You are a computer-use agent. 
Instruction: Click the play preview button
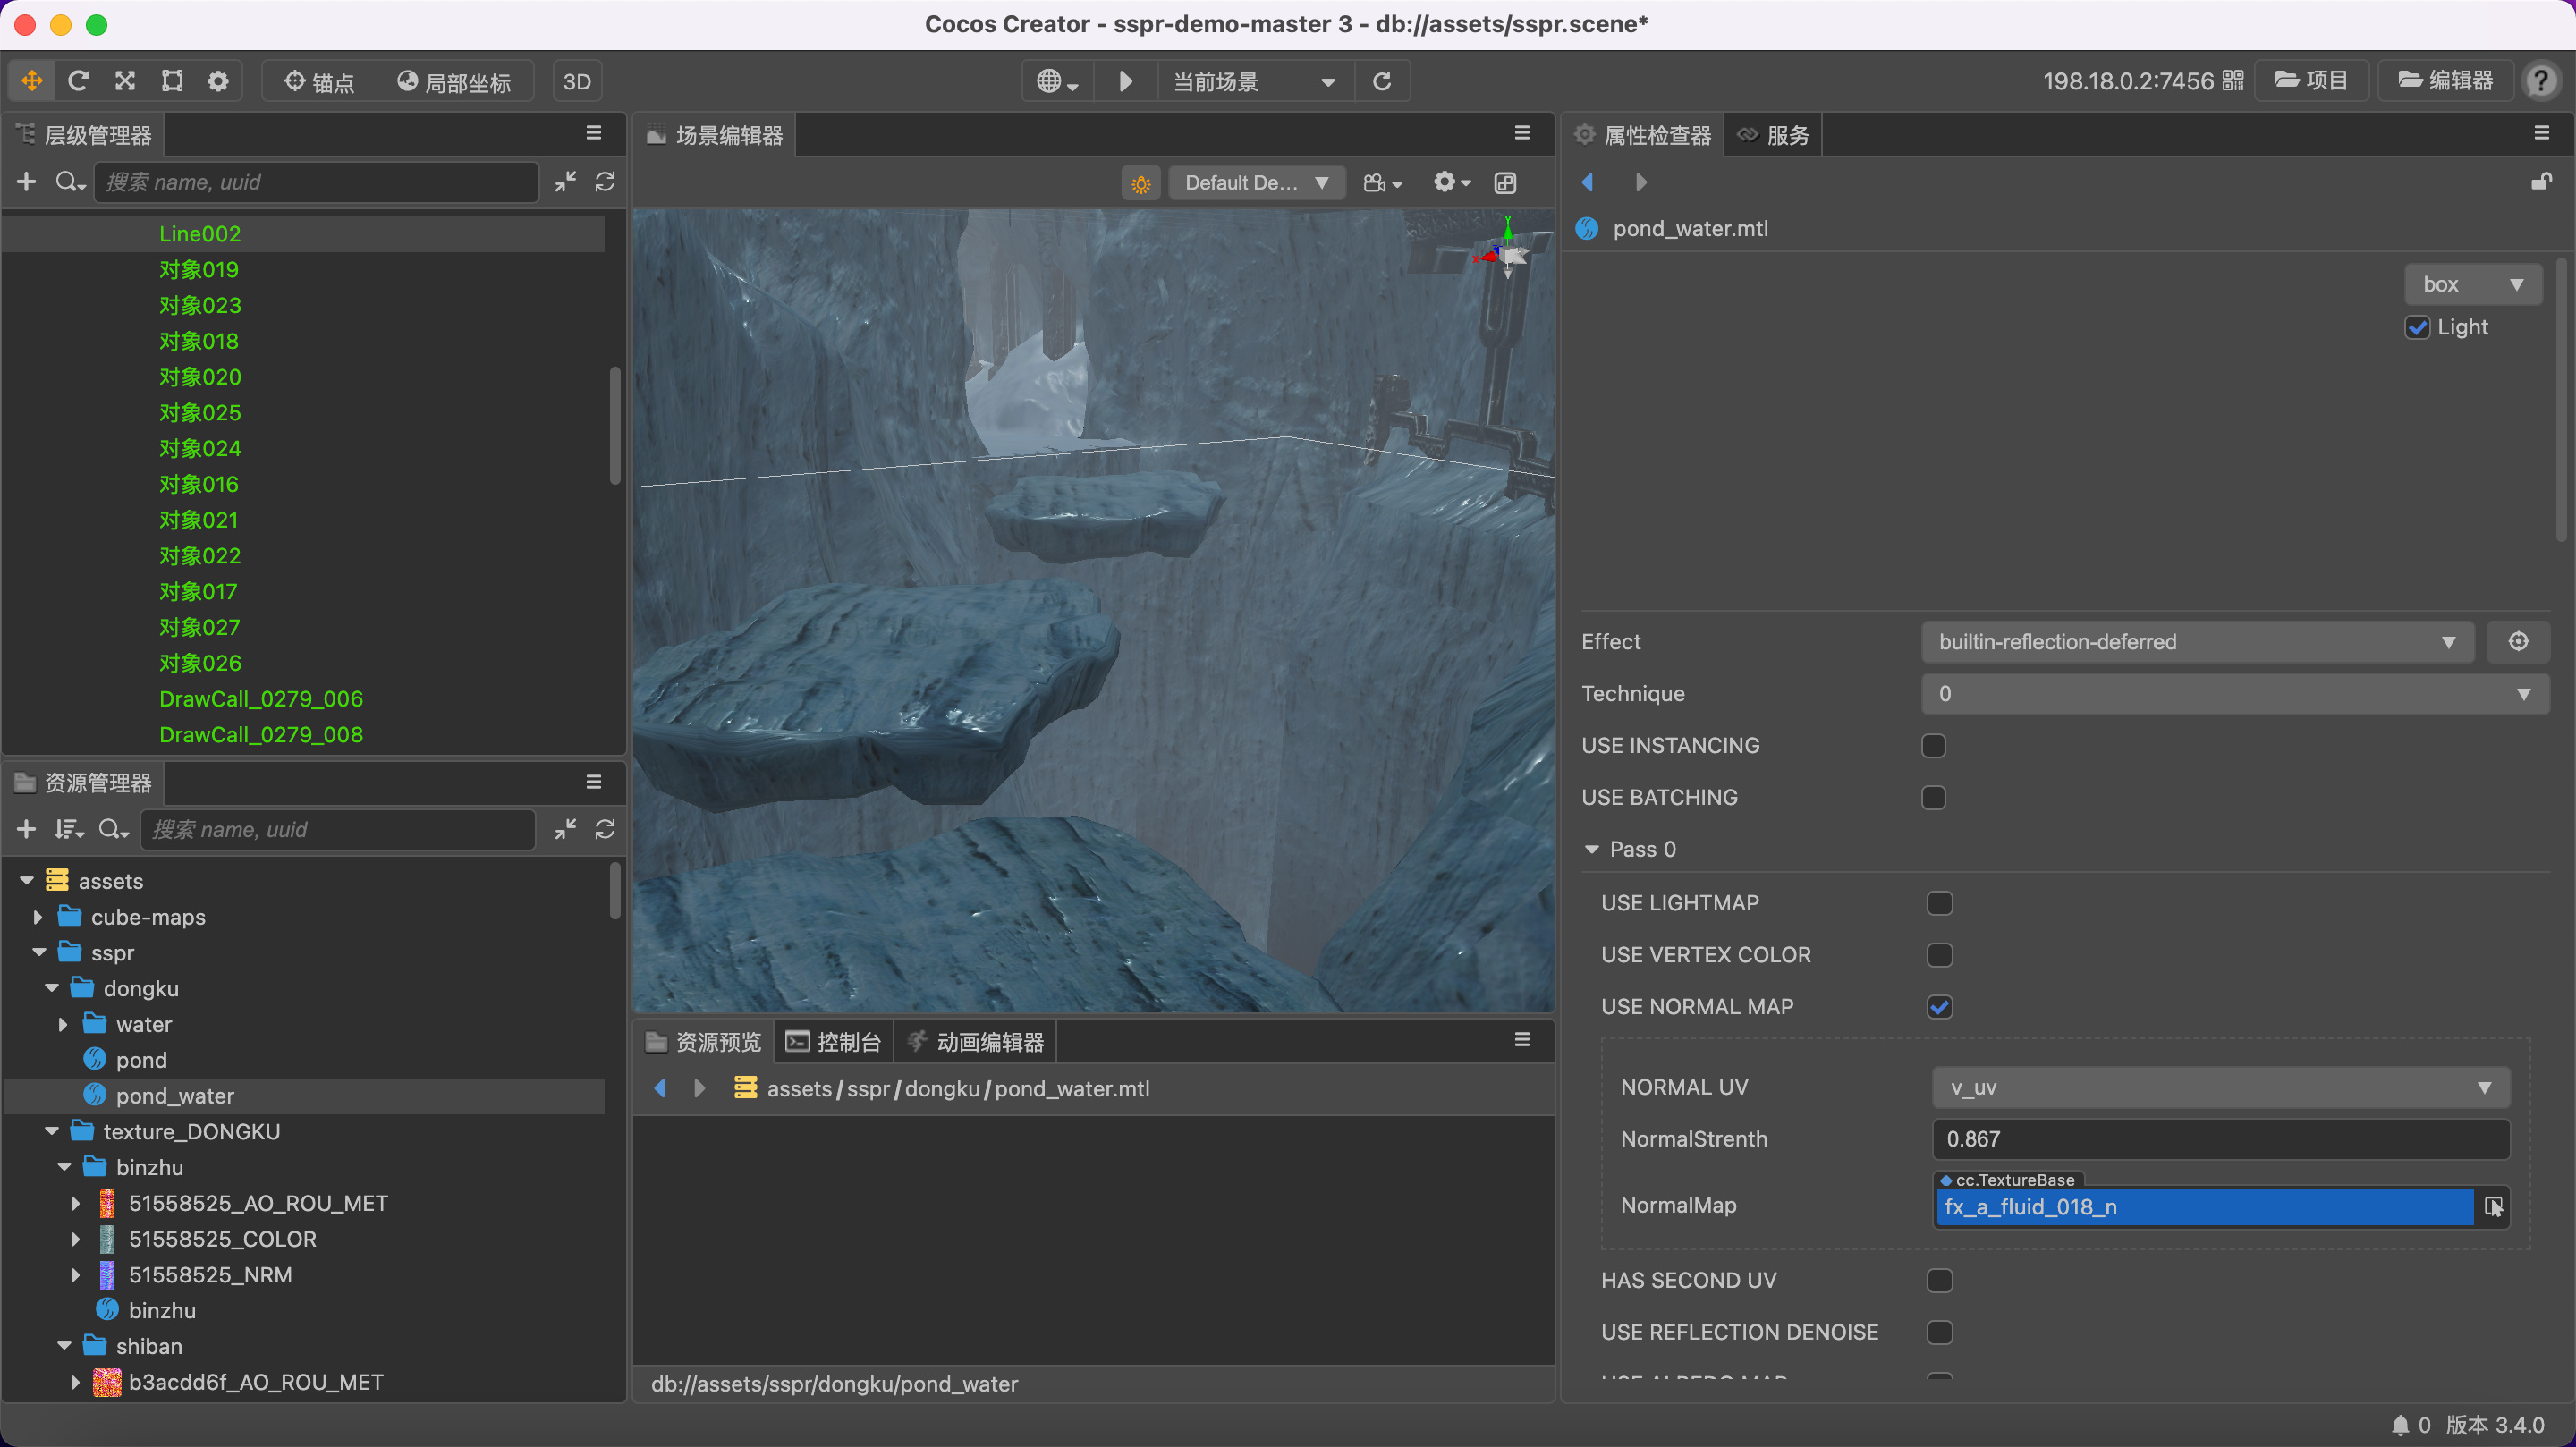[x=1125, y=81]
